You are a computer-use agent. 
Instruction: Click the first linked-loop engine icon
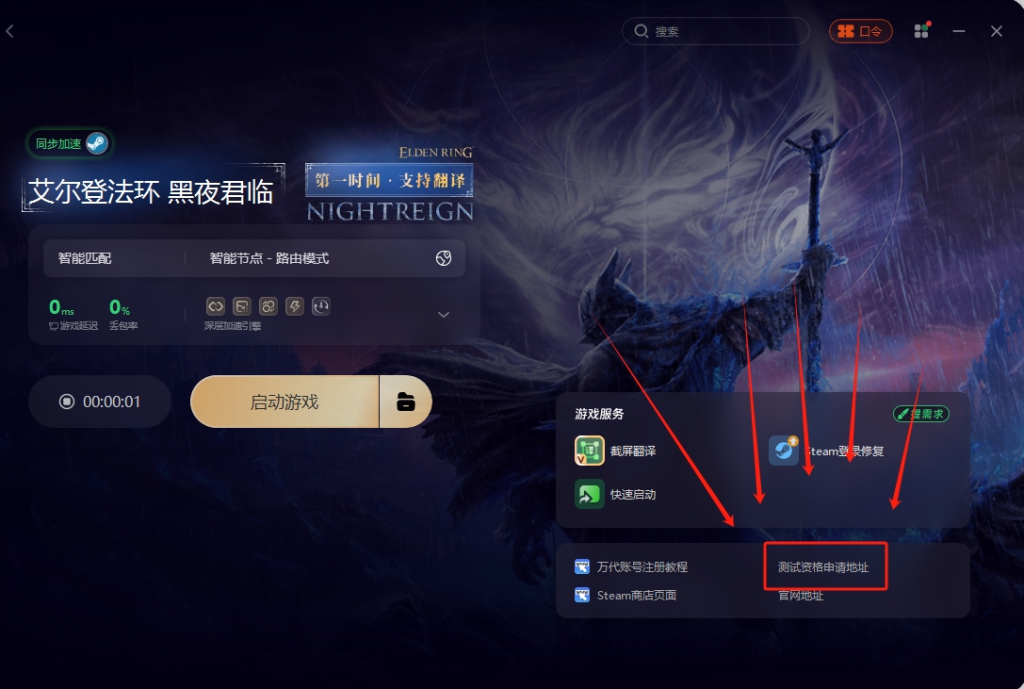216,306
